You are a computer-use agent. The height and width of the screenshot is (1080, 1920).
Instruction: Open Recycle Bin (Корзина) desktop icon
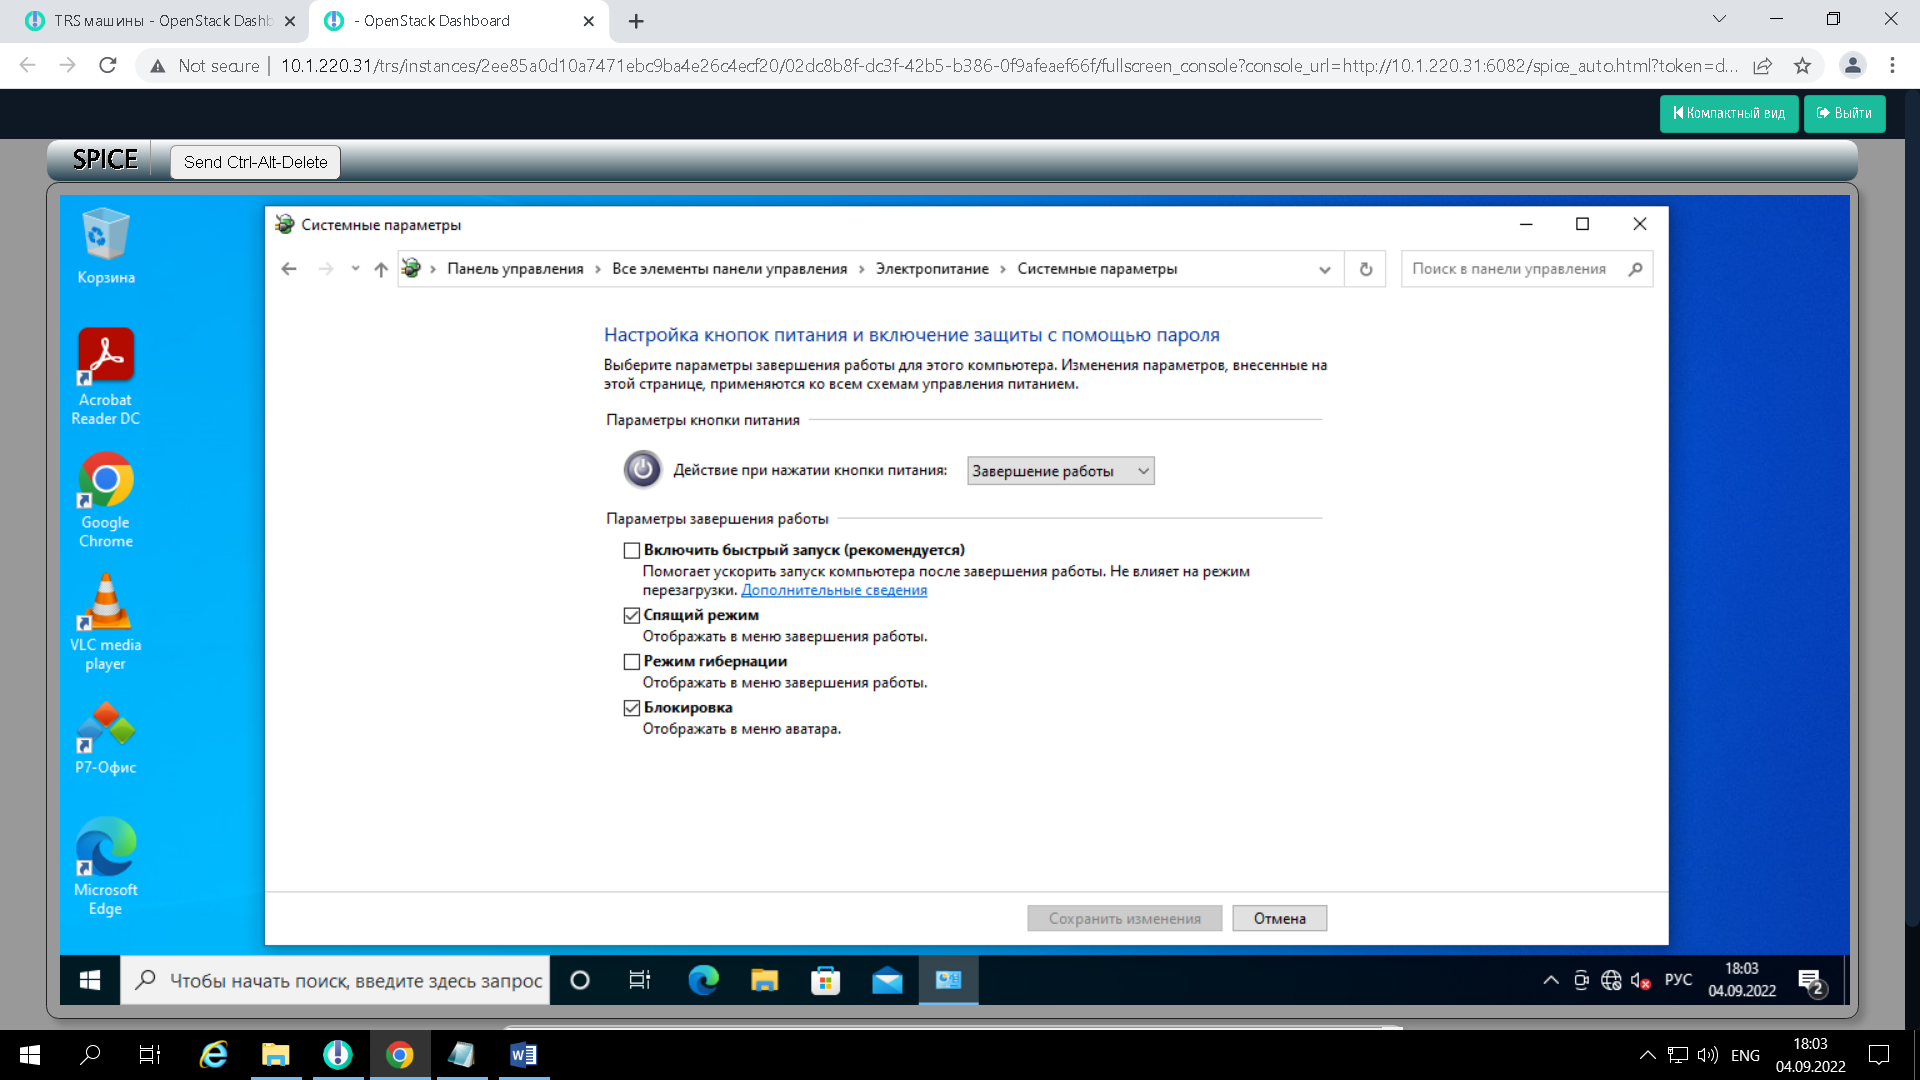105,246
